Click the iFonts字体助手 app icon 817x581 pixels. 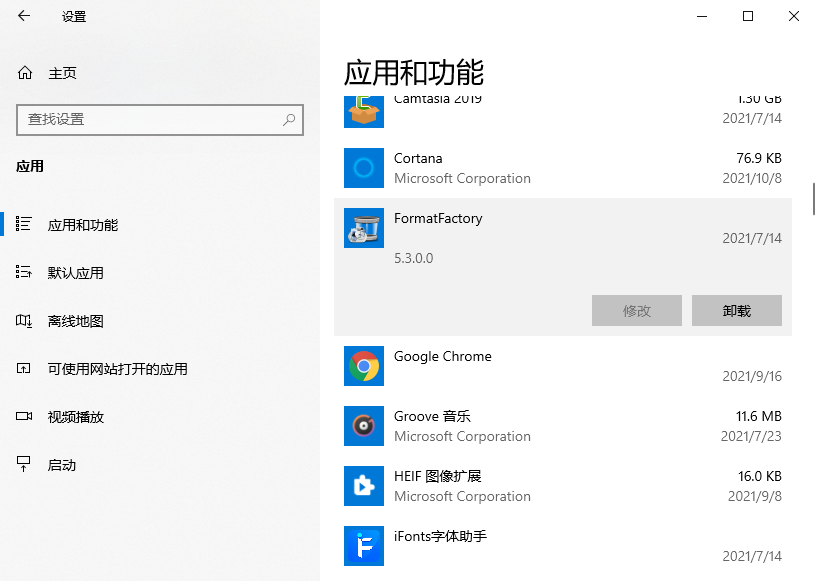coord(364,546)
